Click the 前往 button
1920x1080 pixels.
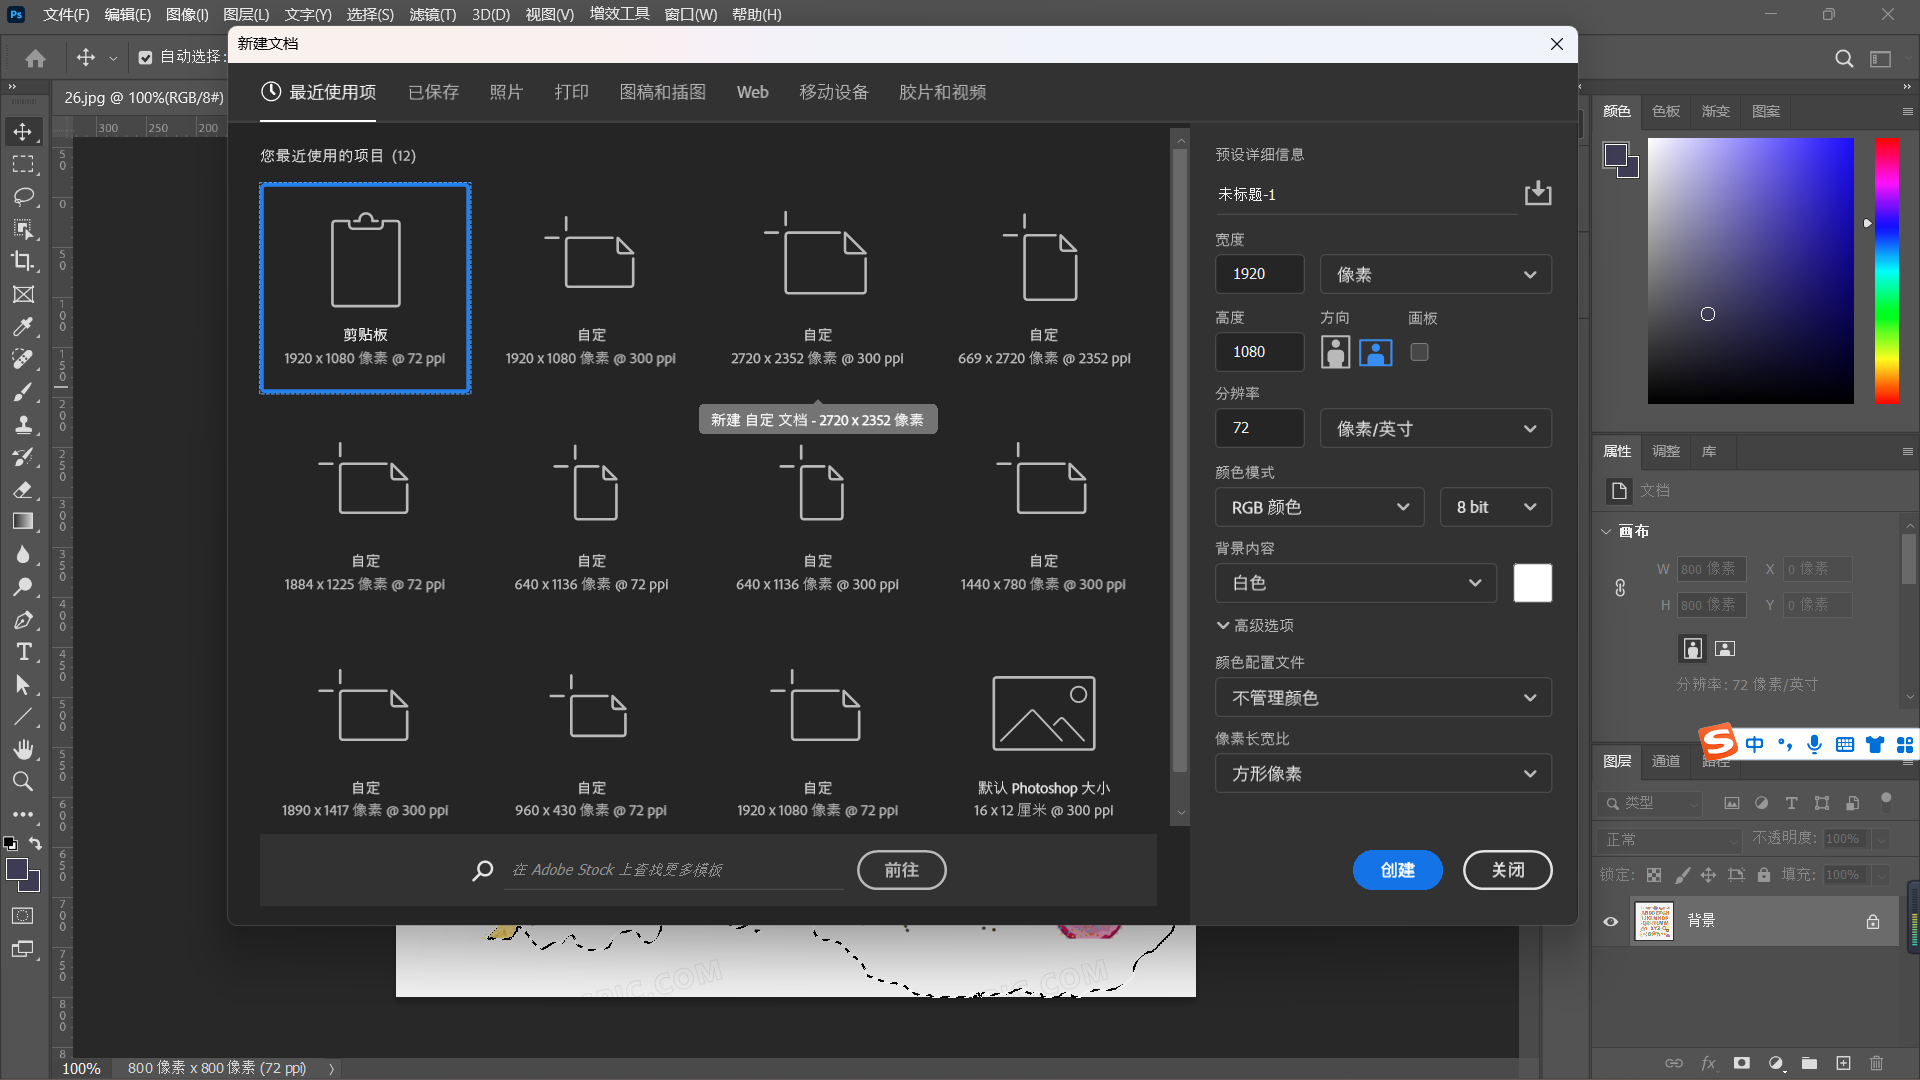tap(901, 870)
